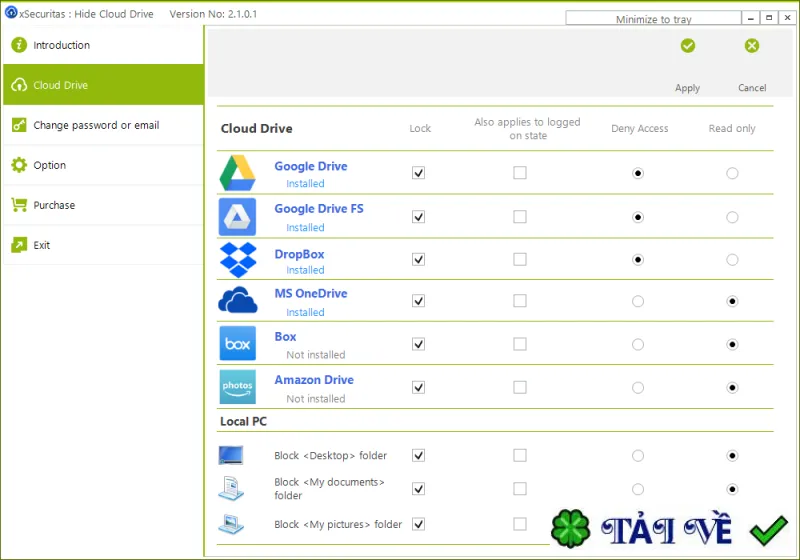This screenshot has width=800, height=560.
Task: Click the Google Drive FS icon
Action: pos(237,217)
